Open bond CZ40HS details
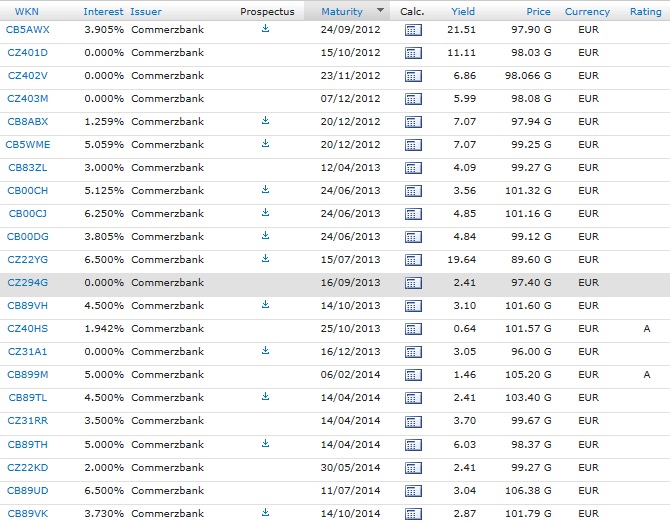This screenshot has height=522, width=670. pos(28,328)
